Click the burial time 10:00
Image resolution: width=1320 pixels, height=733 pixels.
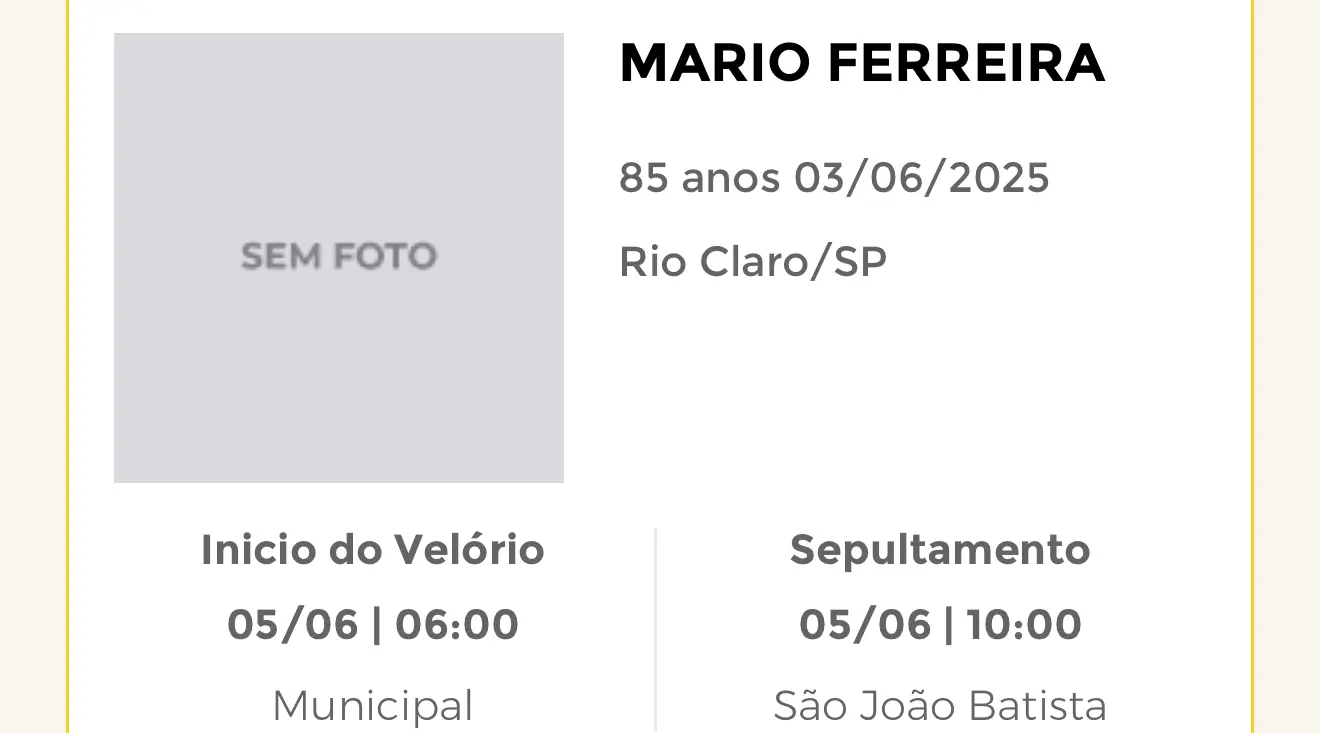(1024, 625)
